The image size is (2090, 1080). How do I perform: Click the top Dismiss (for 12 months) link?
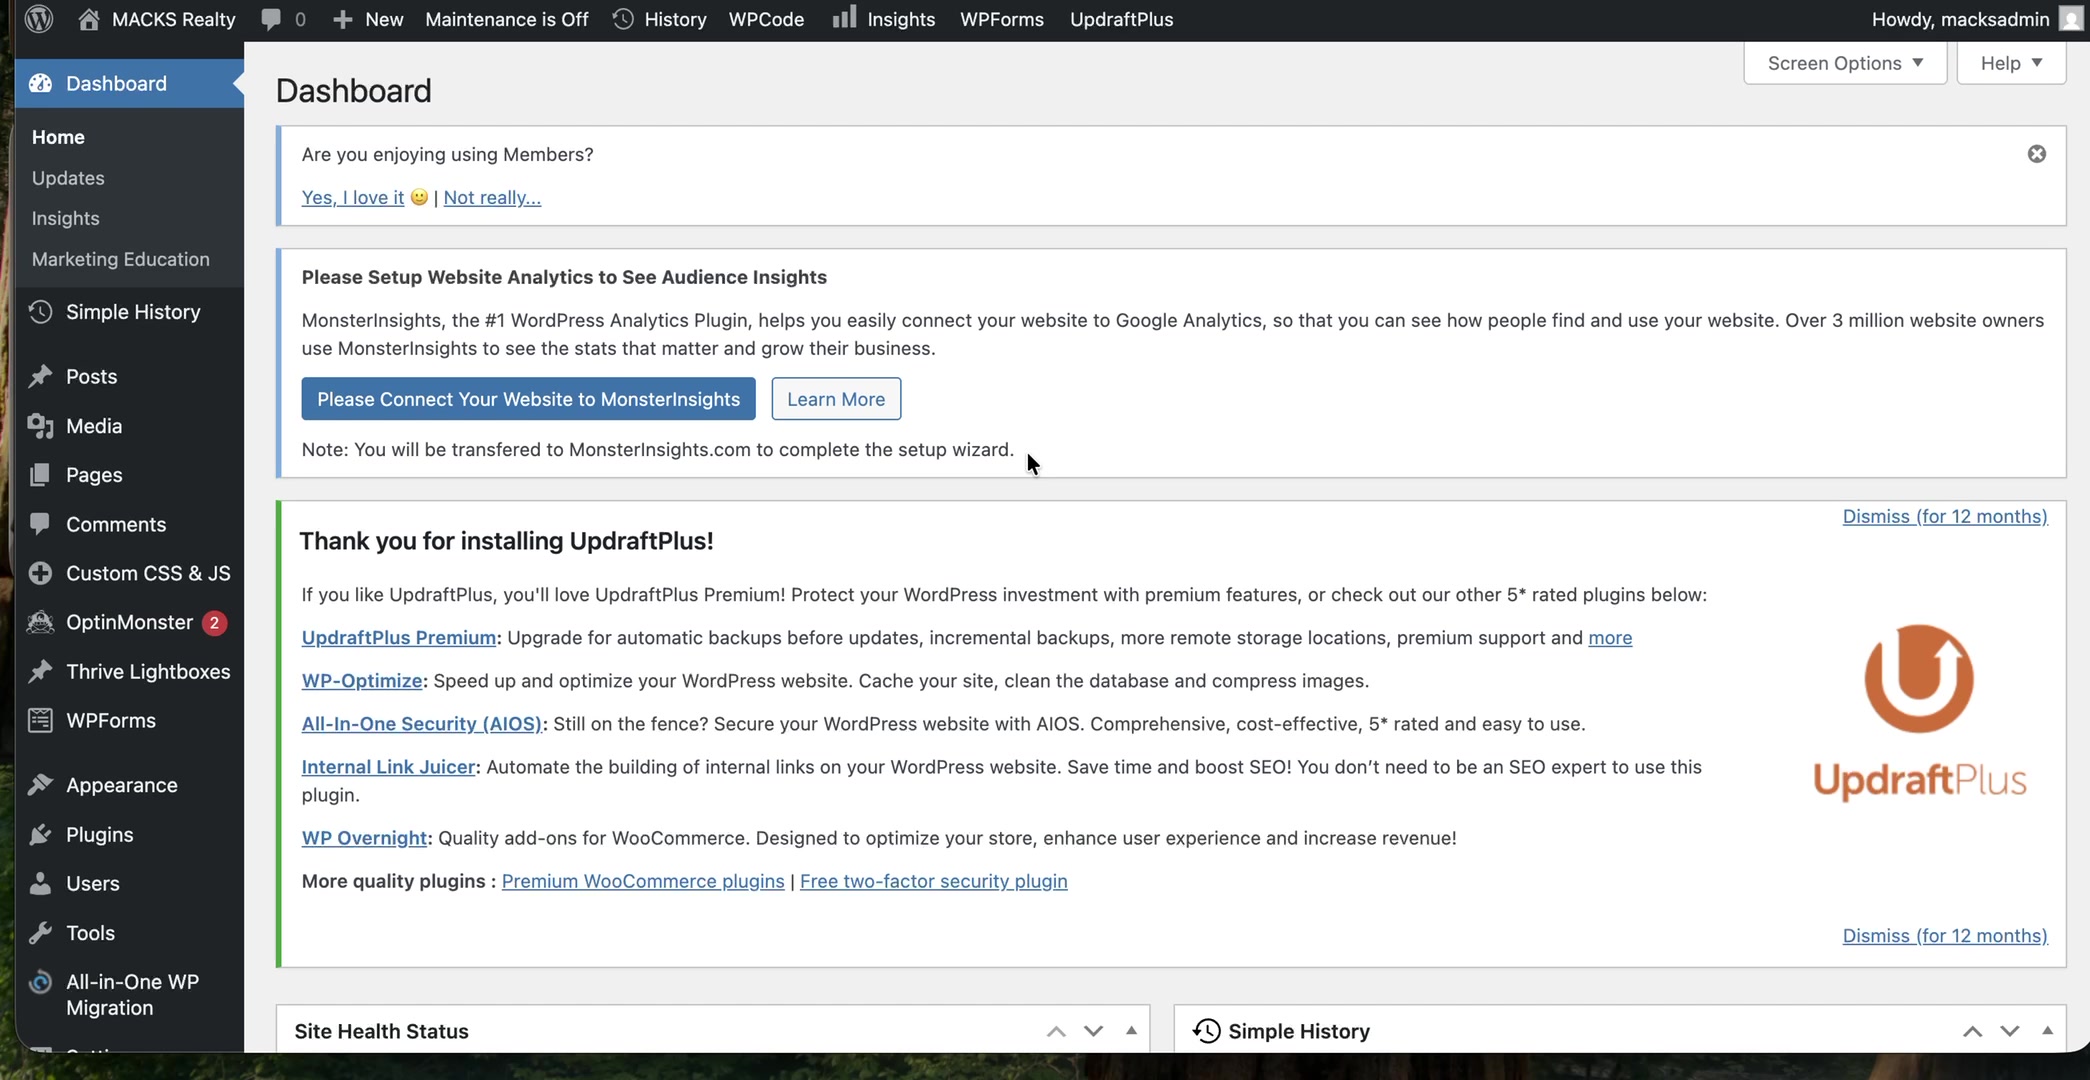pos(1944,516)
